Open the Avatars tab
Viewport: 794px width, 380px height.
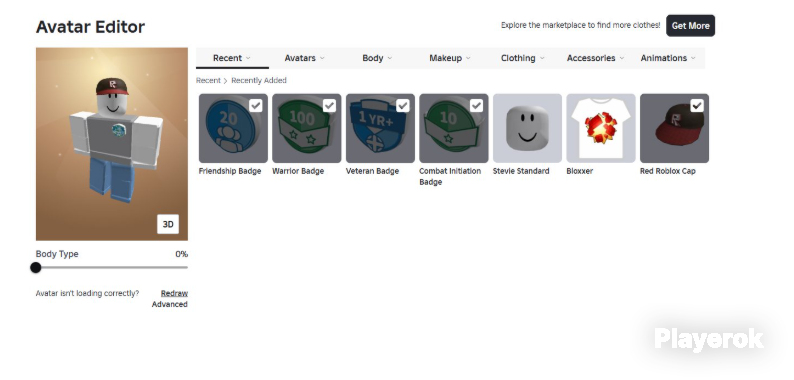tap(305, 58)
